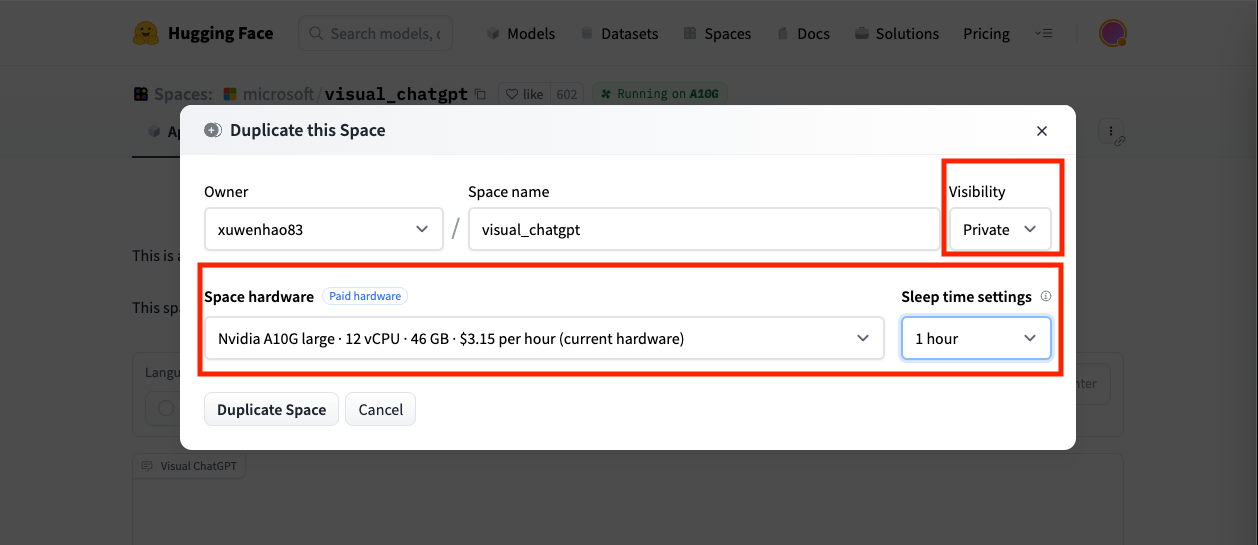Viewport: 1258px width, 545px height.
Task: Click the Sleep time settings info icon
Action: (1046, 297)
